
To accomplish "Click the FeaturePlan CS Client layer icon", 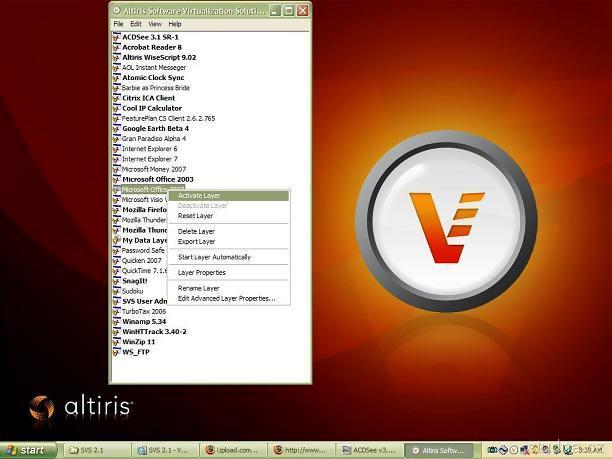I will [x=116, y=118].
